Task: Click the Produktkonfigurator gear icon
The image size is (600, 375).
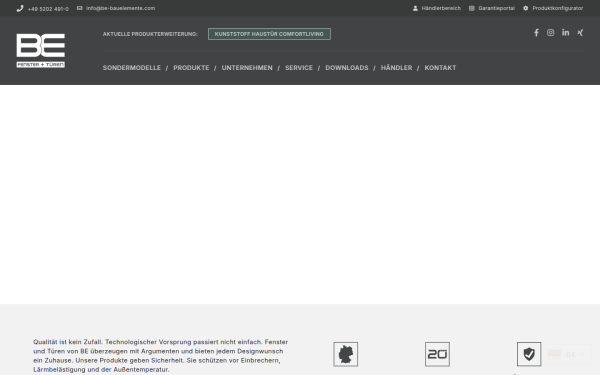Action: [x=526, y=8]
